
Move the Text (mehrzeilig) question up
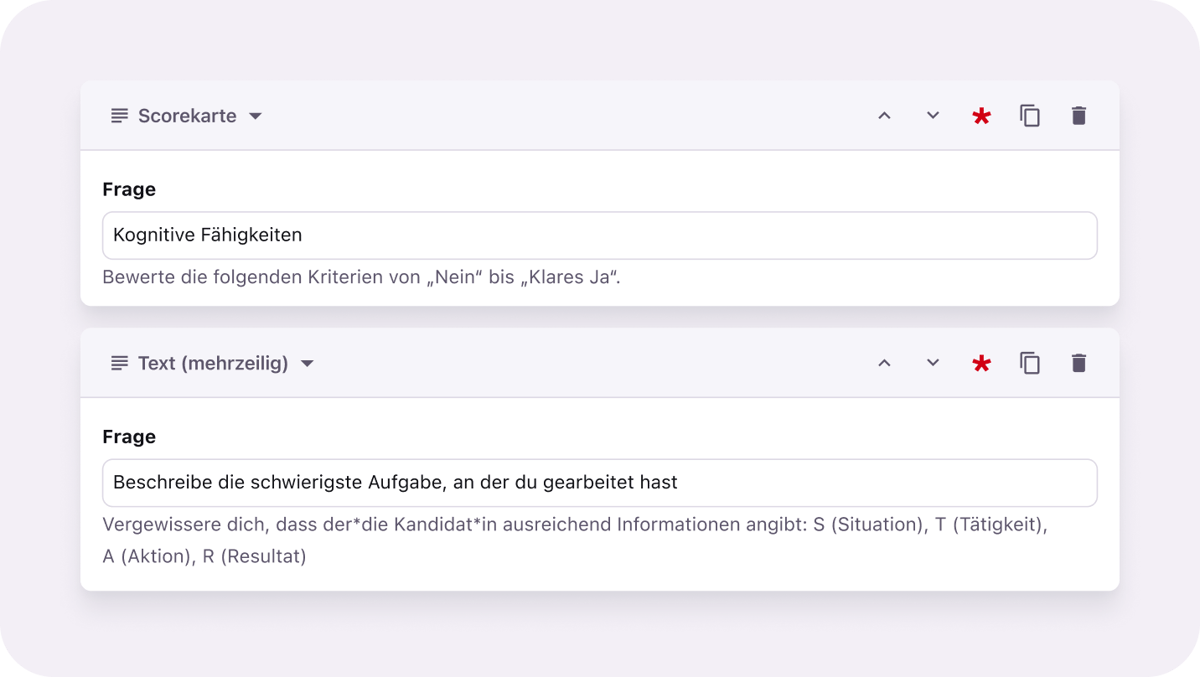(x=884, y=363)
